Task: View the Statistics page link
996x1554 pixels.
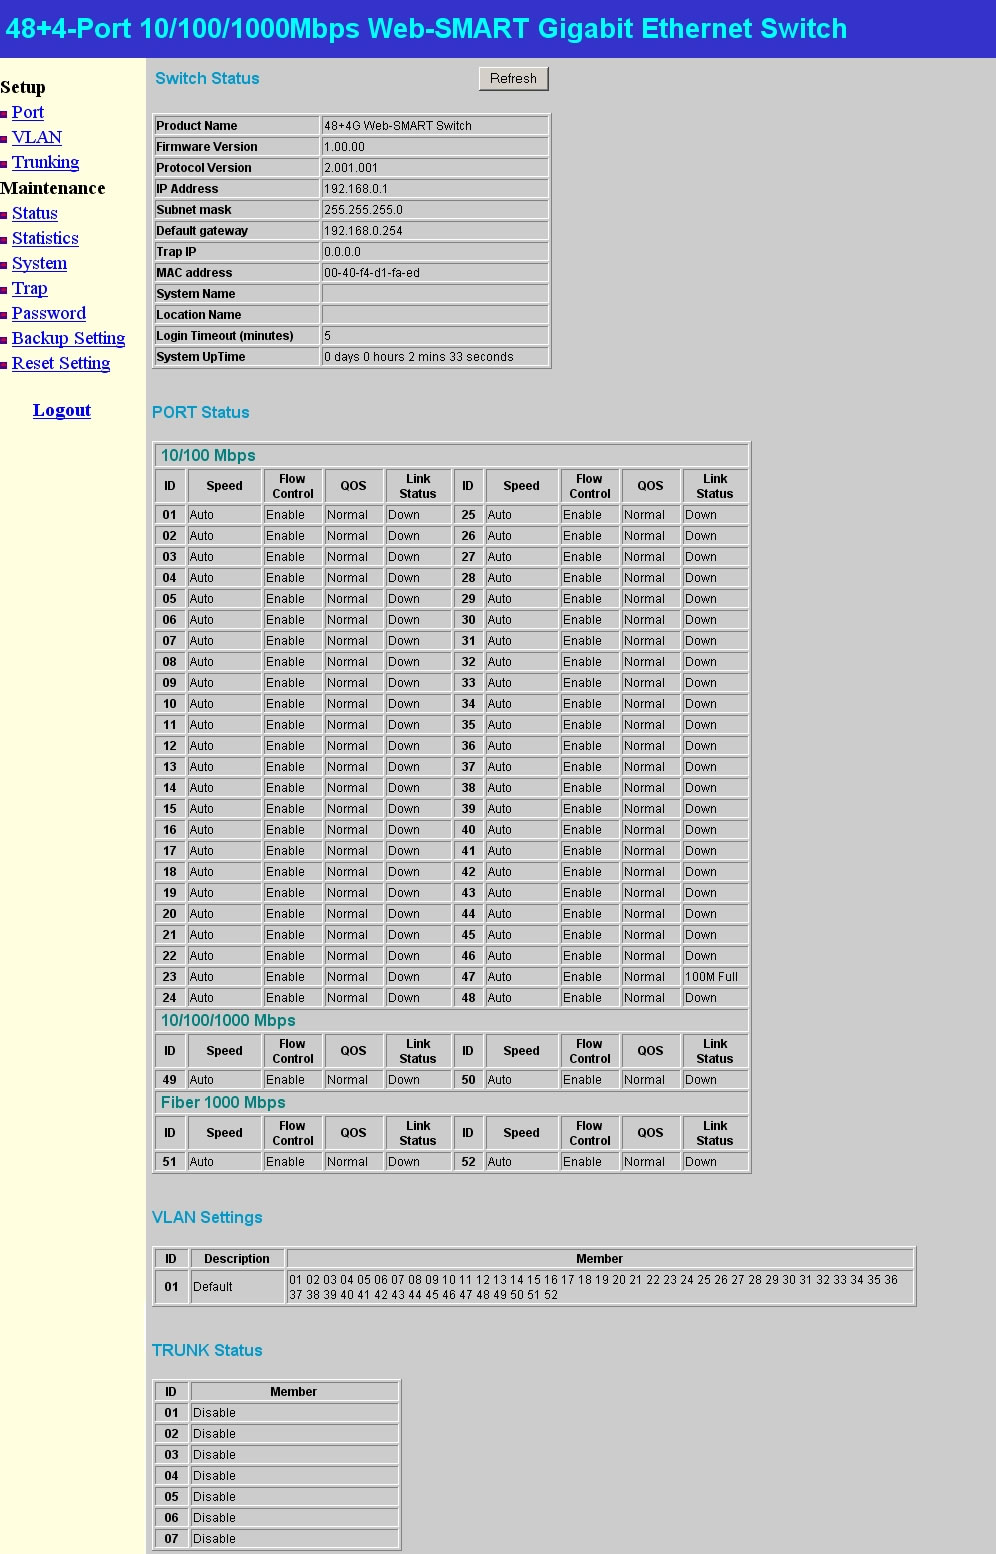Action: tap(45, 238)
